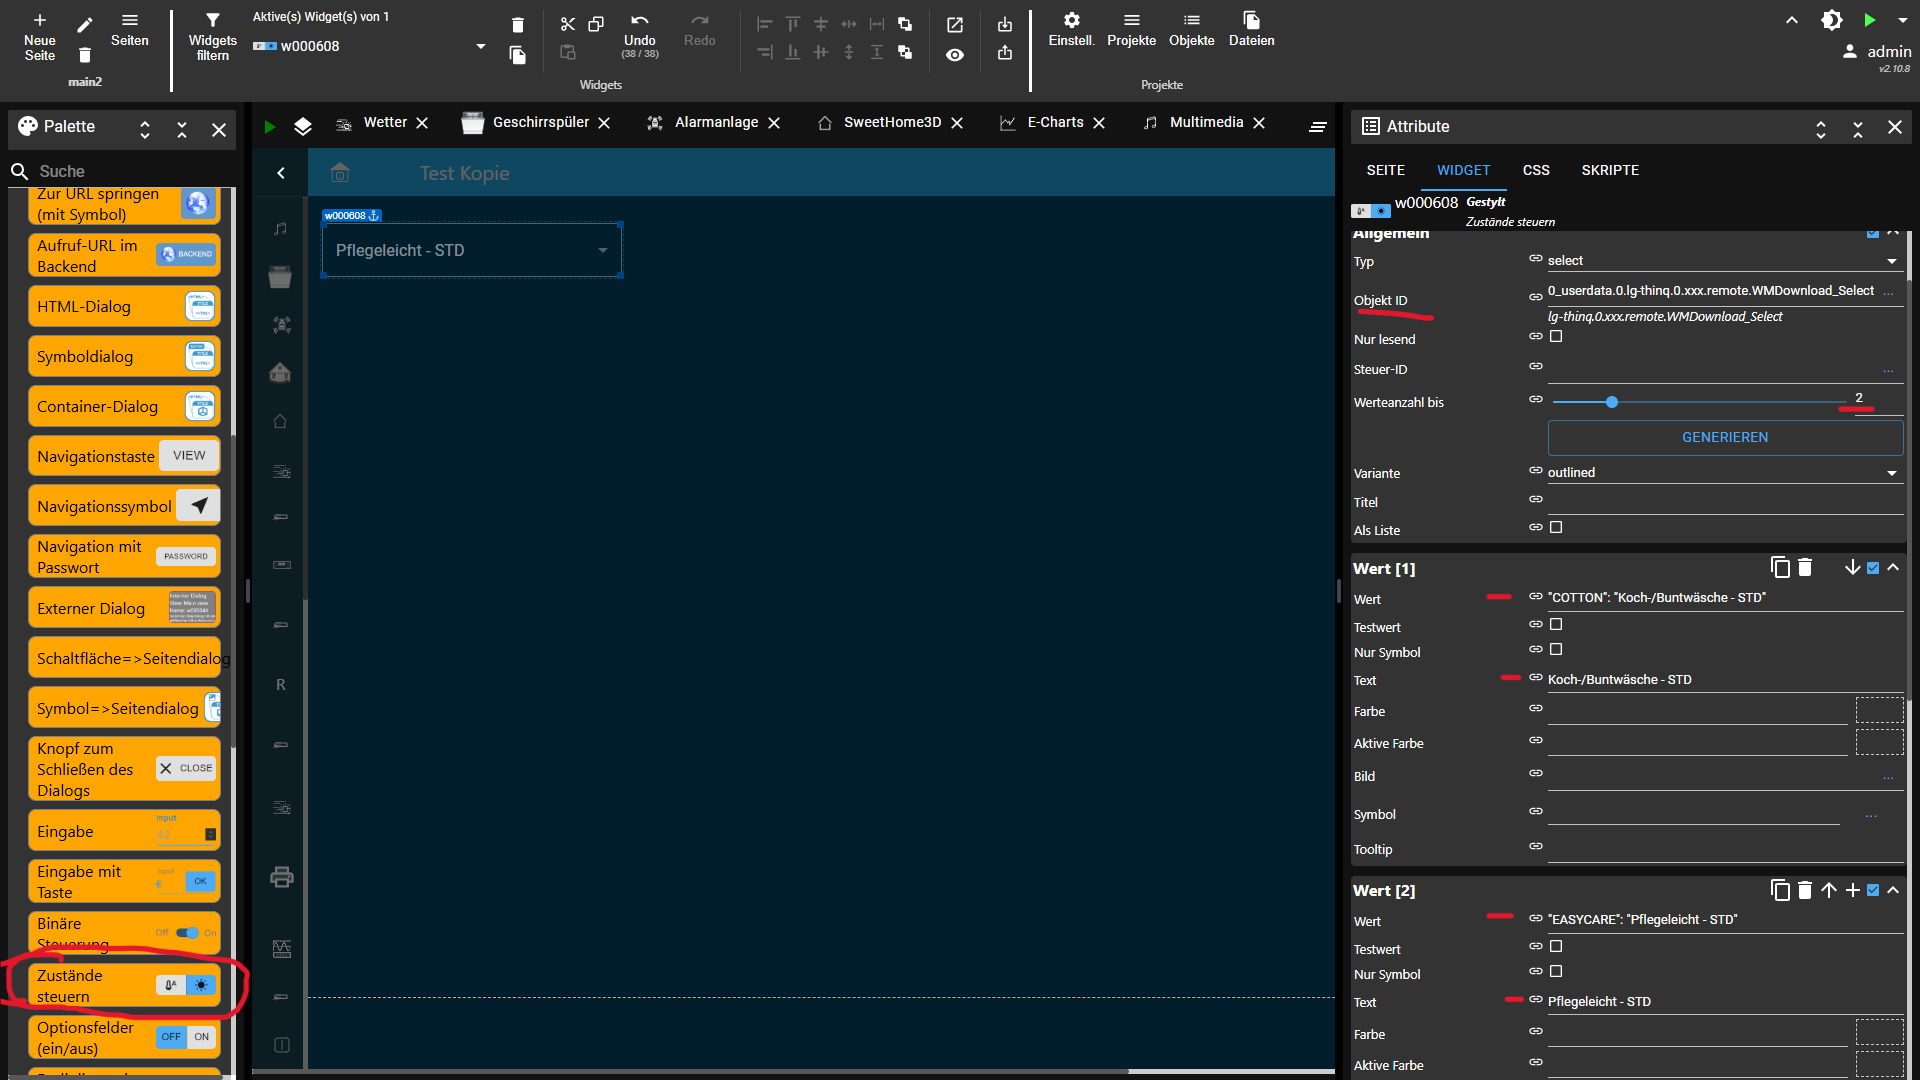Pick Aktive Farbe swatch in Wert [1]
Screen dimensions: 1920x1080
1879,743
